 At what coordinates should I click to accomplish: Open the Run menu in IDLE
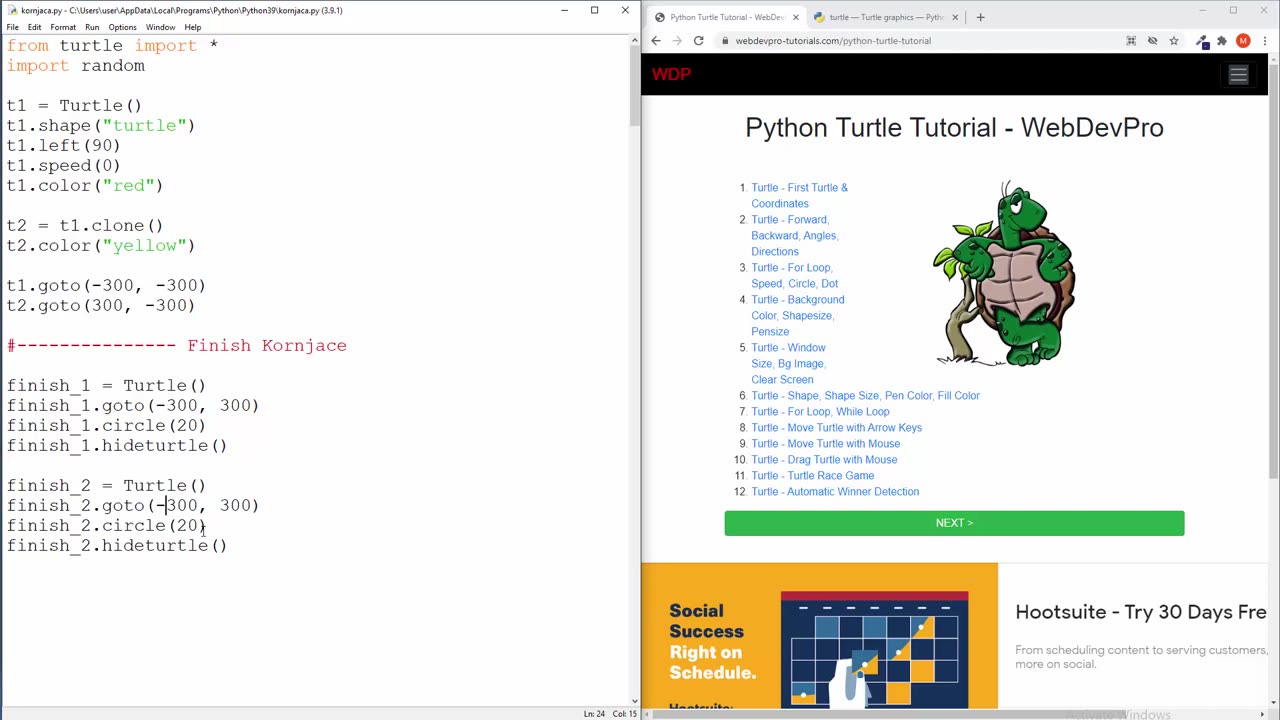tap(92, 27)
